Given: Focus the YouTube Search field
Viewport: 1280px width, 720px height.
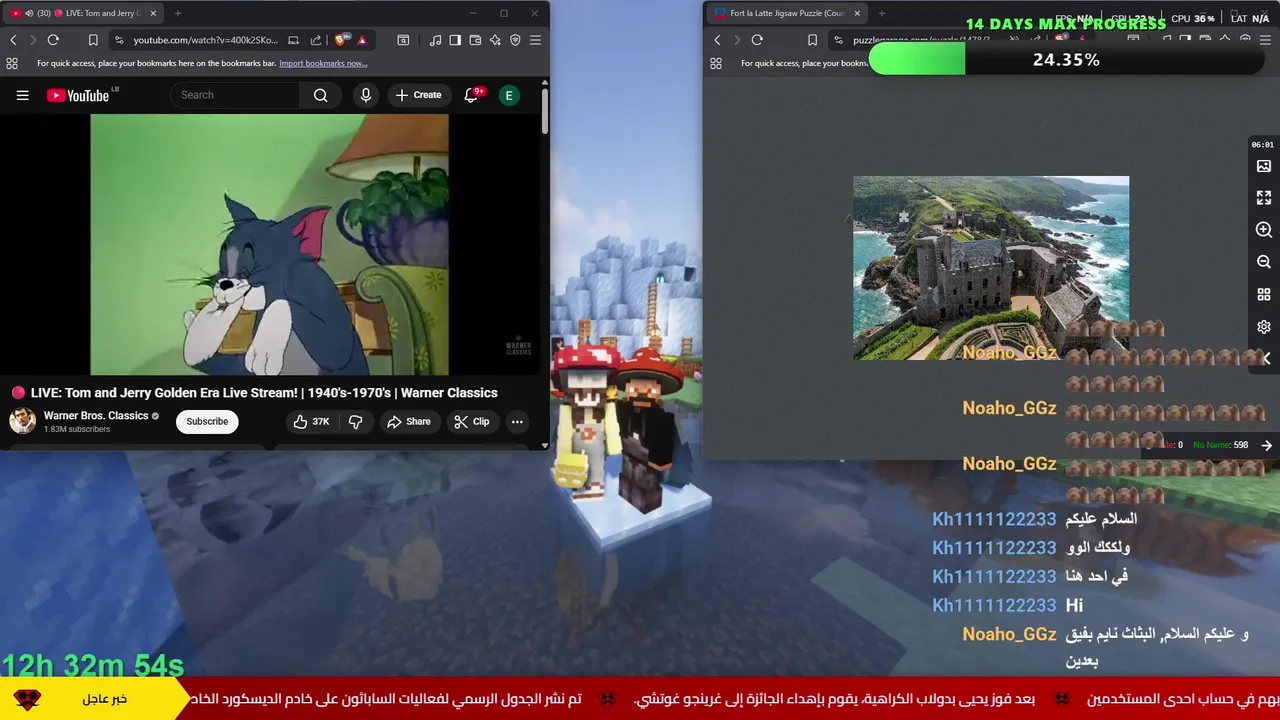Looking at the screenshot, I should tap(236, 95).
